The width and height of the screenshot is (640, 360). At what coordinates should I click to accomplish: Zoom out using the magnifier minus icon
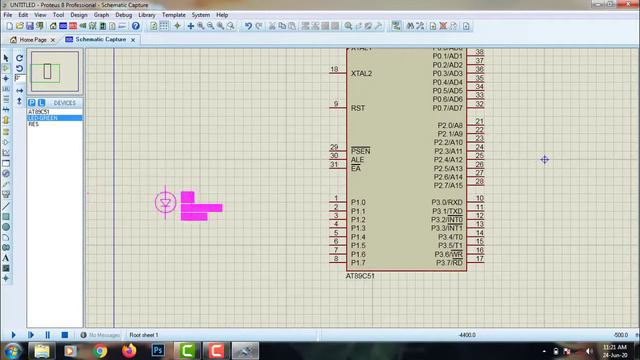pyautogui.click(x=211, y=26)
